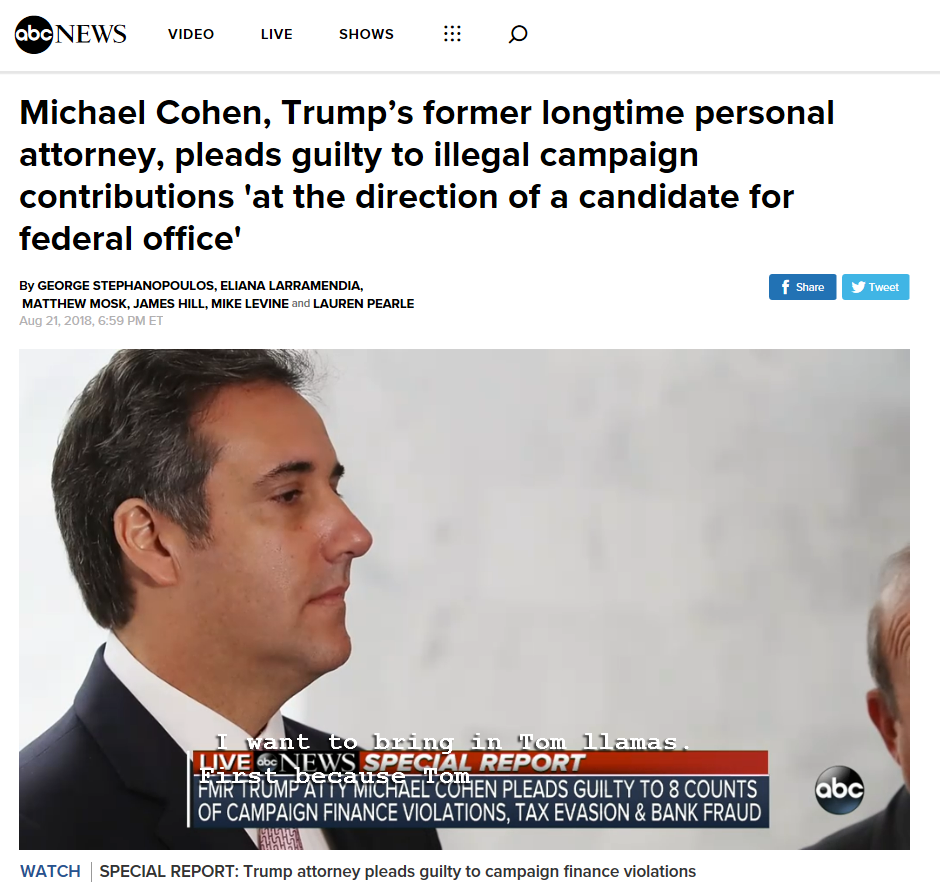Viewport: 940px width, 893px height.
Task: Open author Eliana Larramendia's page
Action: pos(291,286)
